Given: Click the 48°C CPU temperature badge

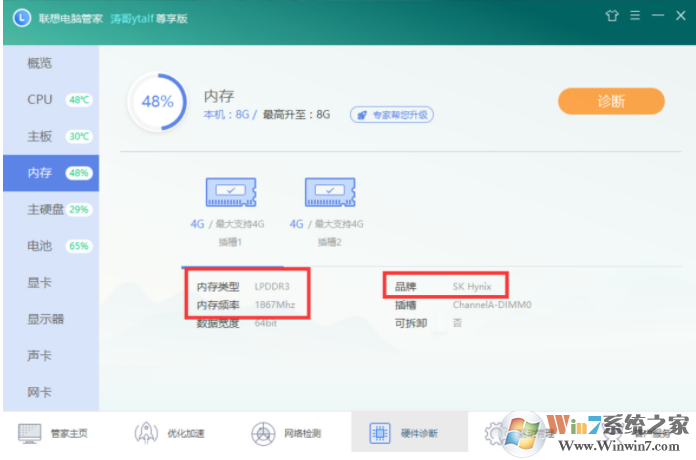Looking at the screenshot, I should (x=79, y=100).
